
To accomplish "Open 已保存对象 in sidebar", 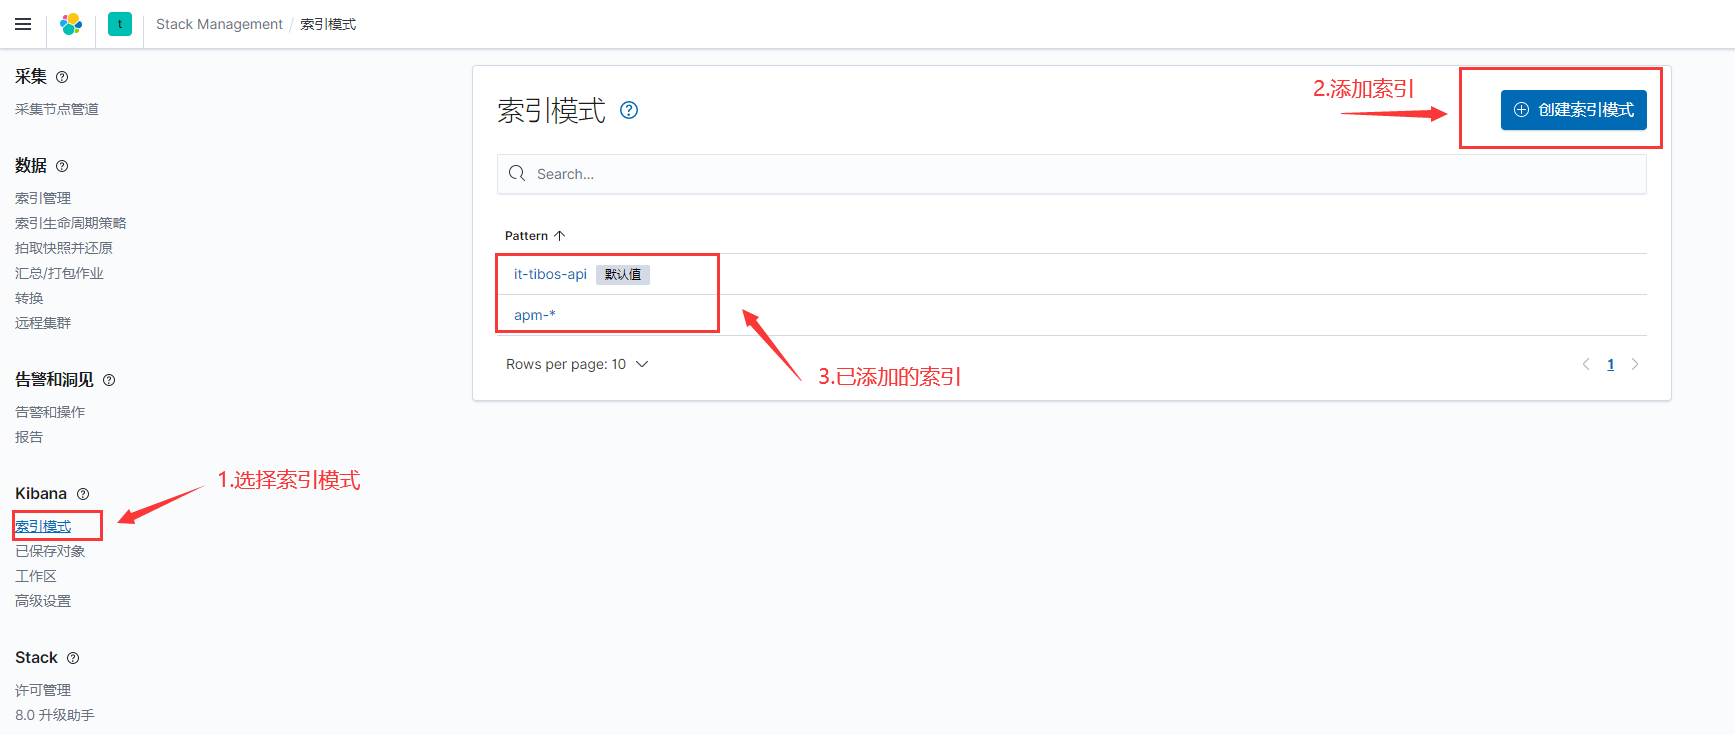I will click(50, 551).
